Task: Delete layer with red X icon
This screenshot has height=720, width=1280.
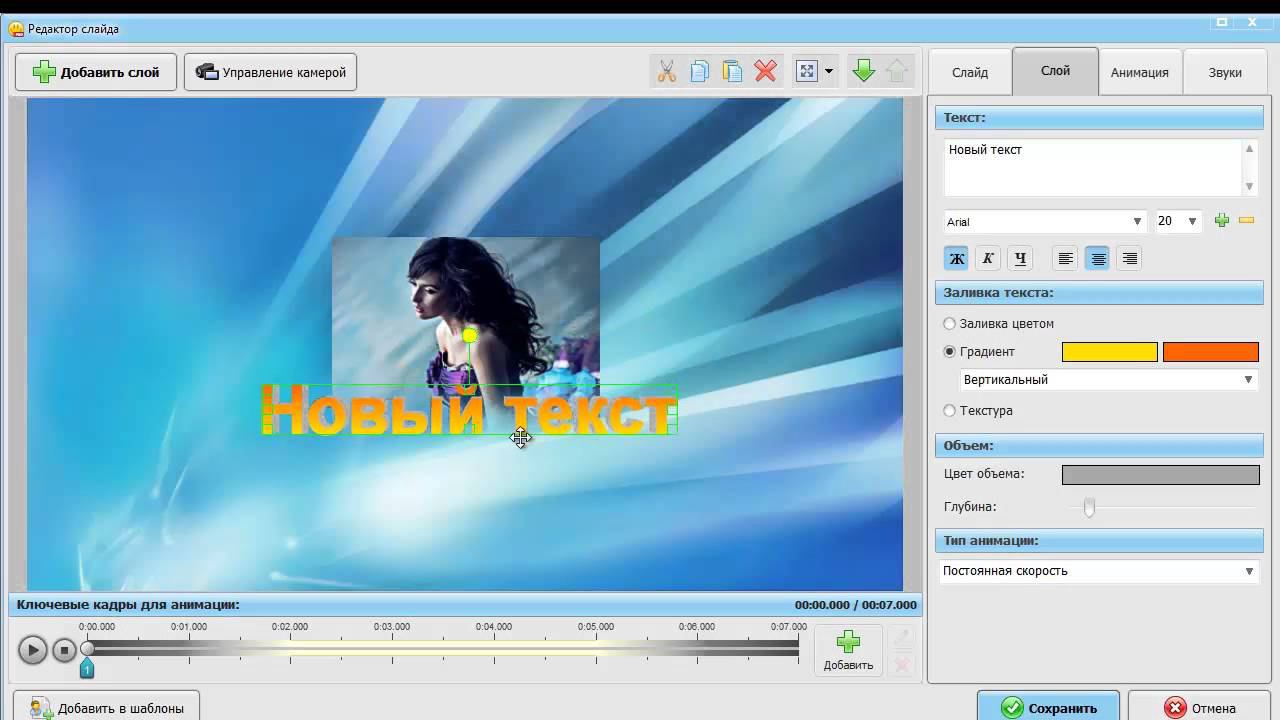Action: click(765, 71)
